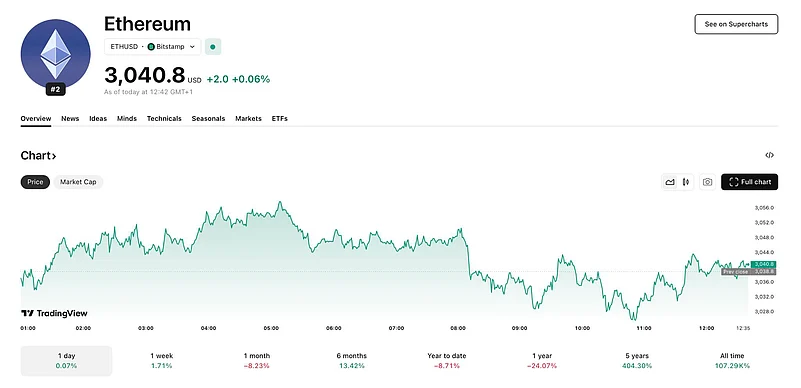Screen dimensions: 801x388
Task: Click the #2 rank badge
Action: click(x=56, y=90)
